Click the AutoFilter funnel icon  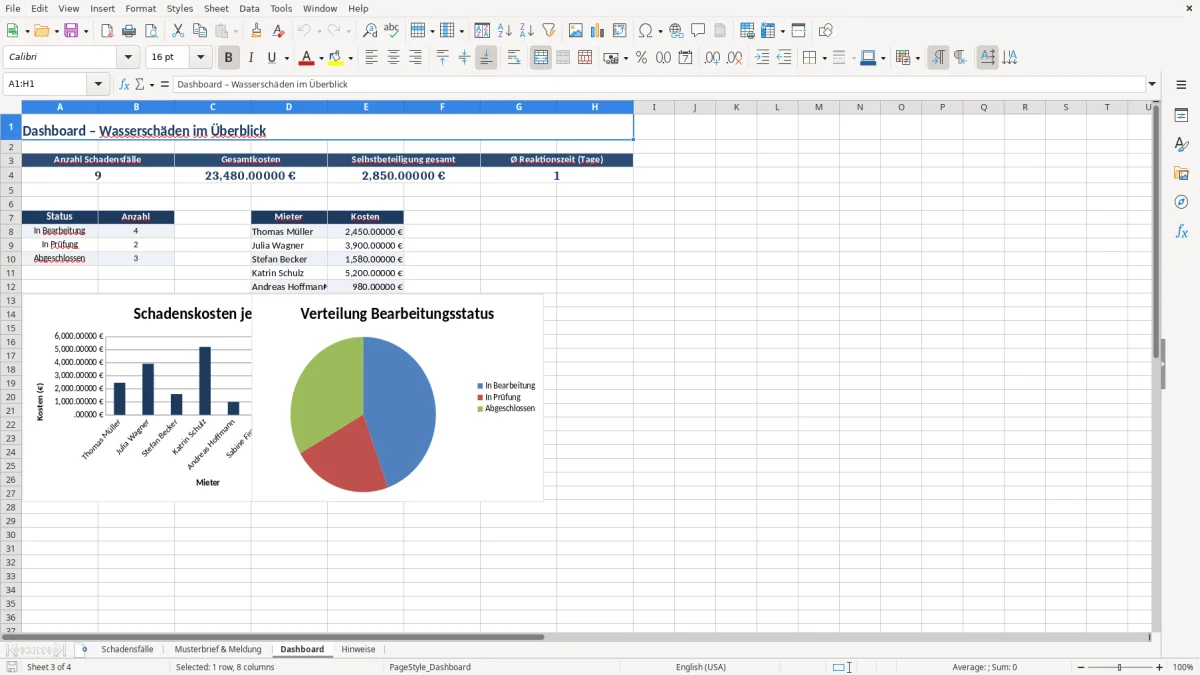(x=549, y=31)
